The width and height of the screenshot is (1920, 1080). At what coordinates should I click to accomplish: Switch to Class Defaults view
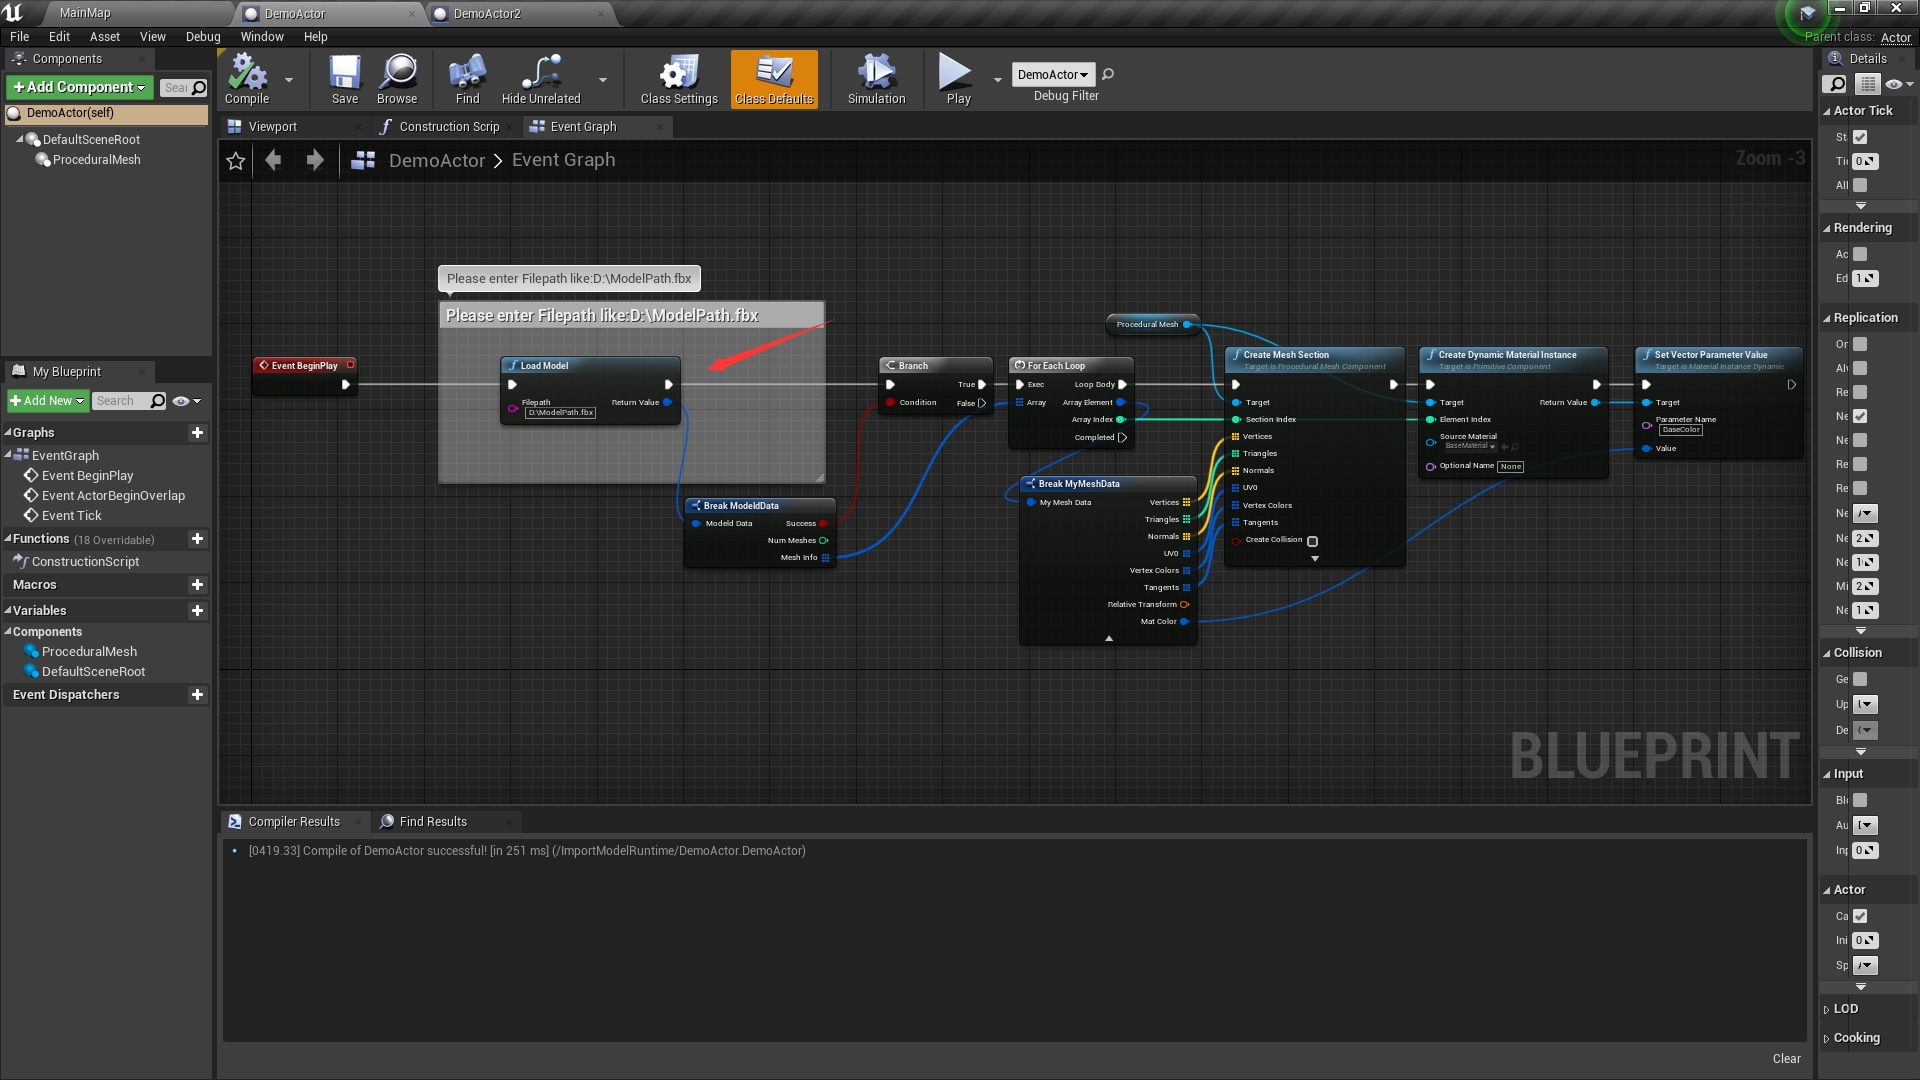(x=774, y=79)
